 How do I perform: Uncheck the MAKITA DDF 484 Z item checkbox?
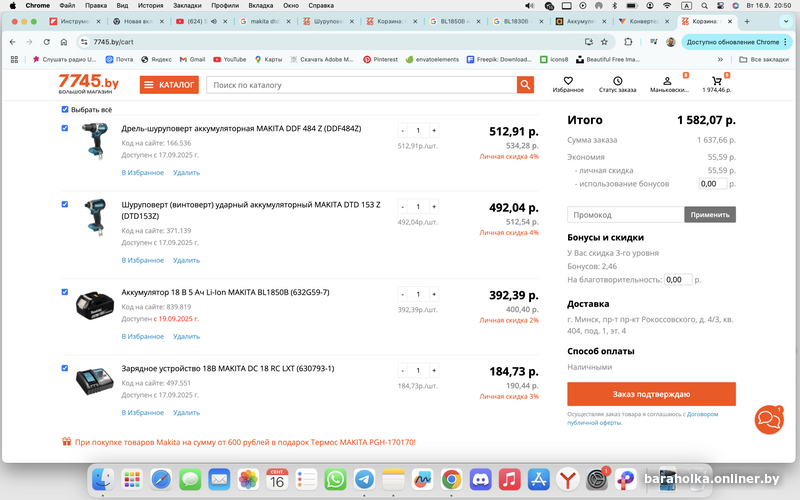pyautogui.click(x=65, y=128)
